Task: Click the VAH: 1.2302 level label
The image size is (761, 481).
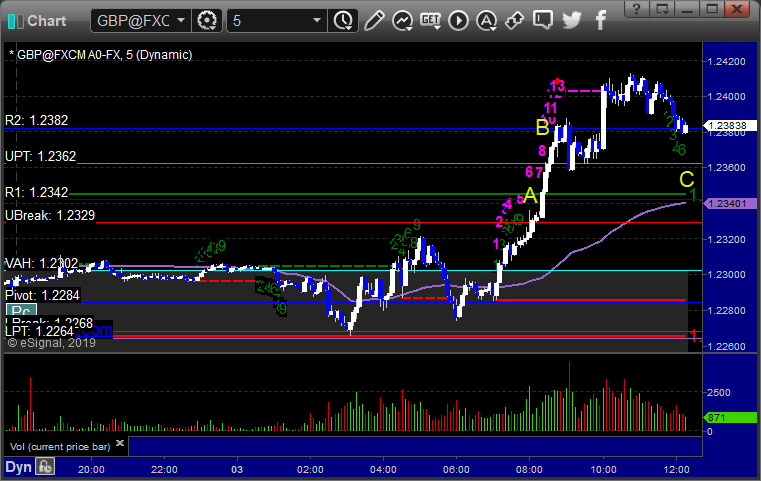Action: [41, 264]
